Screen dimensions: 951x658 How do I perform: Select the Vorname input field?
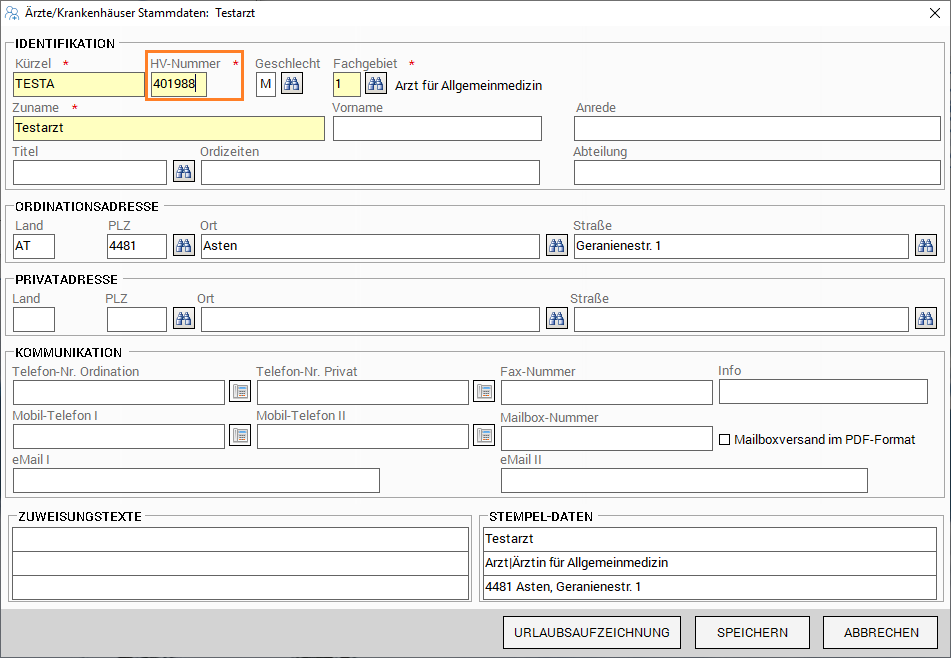click(x=437, y=128)
